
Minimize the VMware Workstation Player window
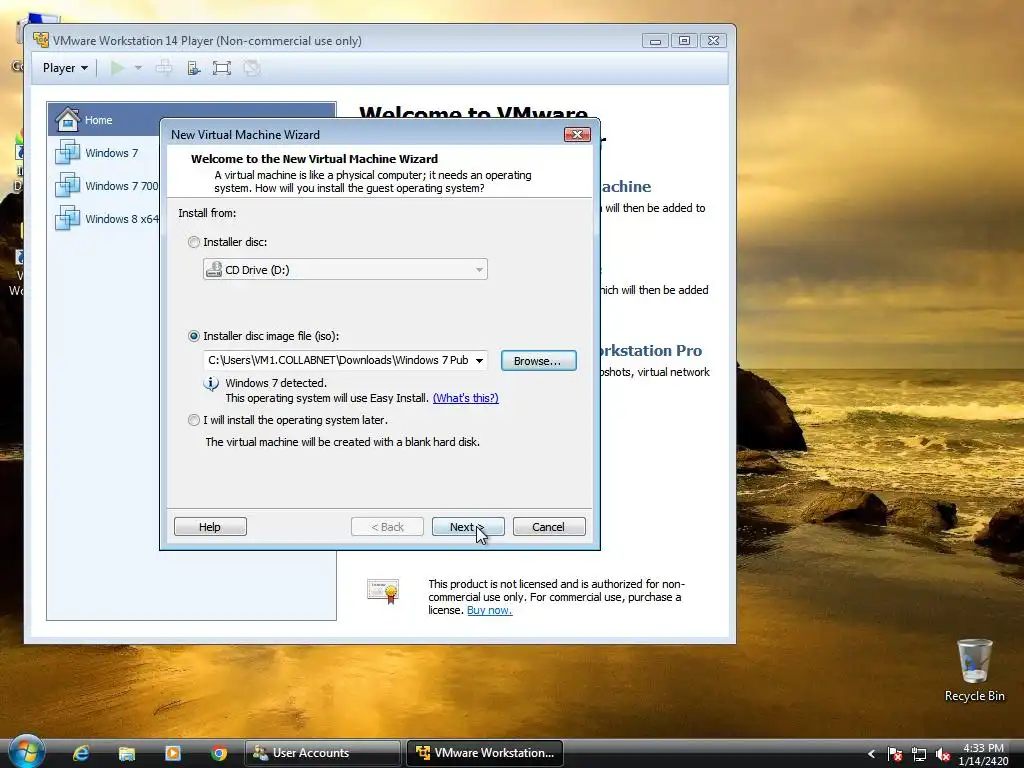tap(656, 40)
